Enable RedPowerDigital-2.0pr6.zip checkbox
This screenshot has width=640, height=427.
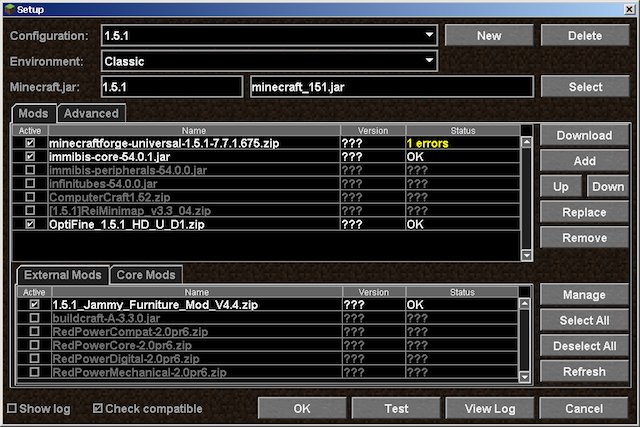pyautogui.click(x=35, y=358)
